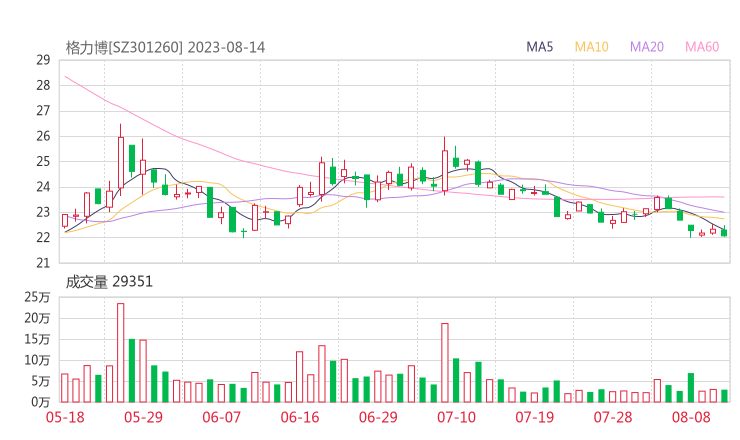The width and height of the screenshot is (740, 440).
Task: Click the 0万 volume axis label
Action: [40, 402]
